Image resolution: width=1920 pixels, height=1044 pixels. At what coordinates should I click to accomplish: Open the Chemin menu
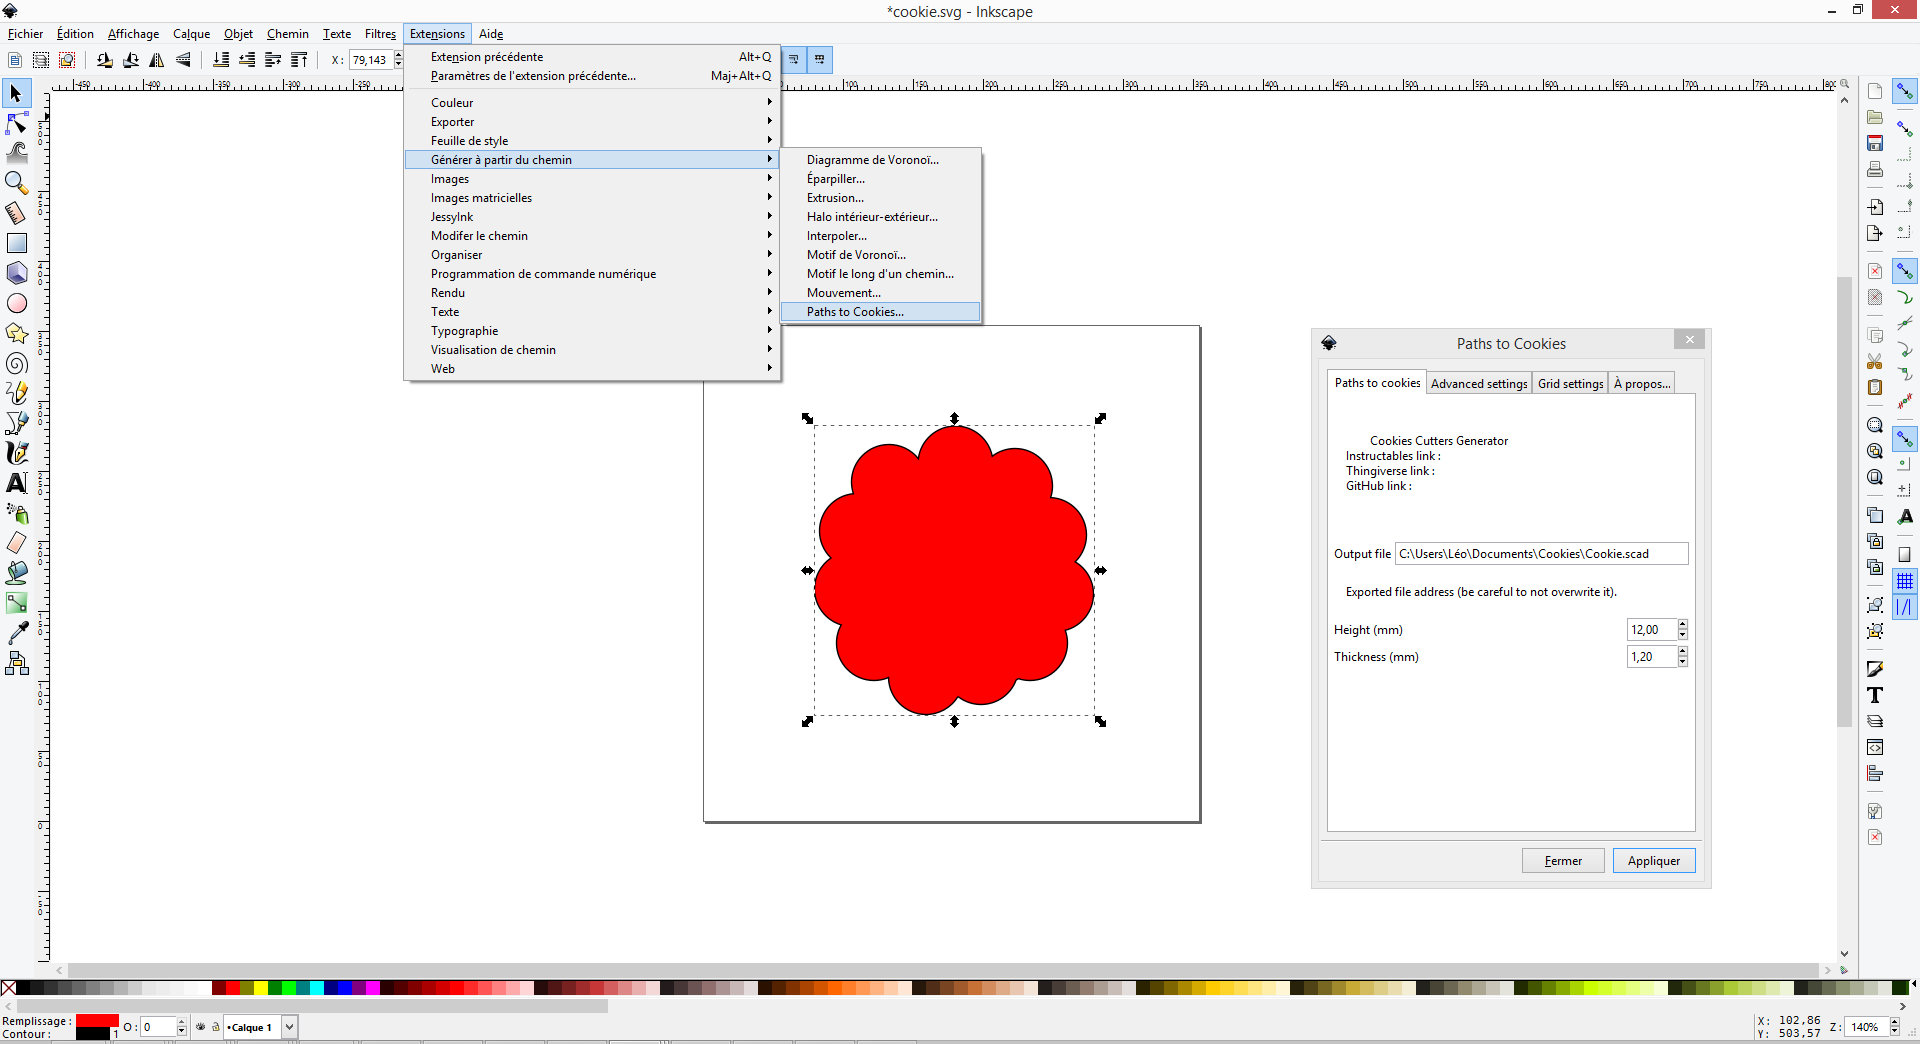point(287,34)
